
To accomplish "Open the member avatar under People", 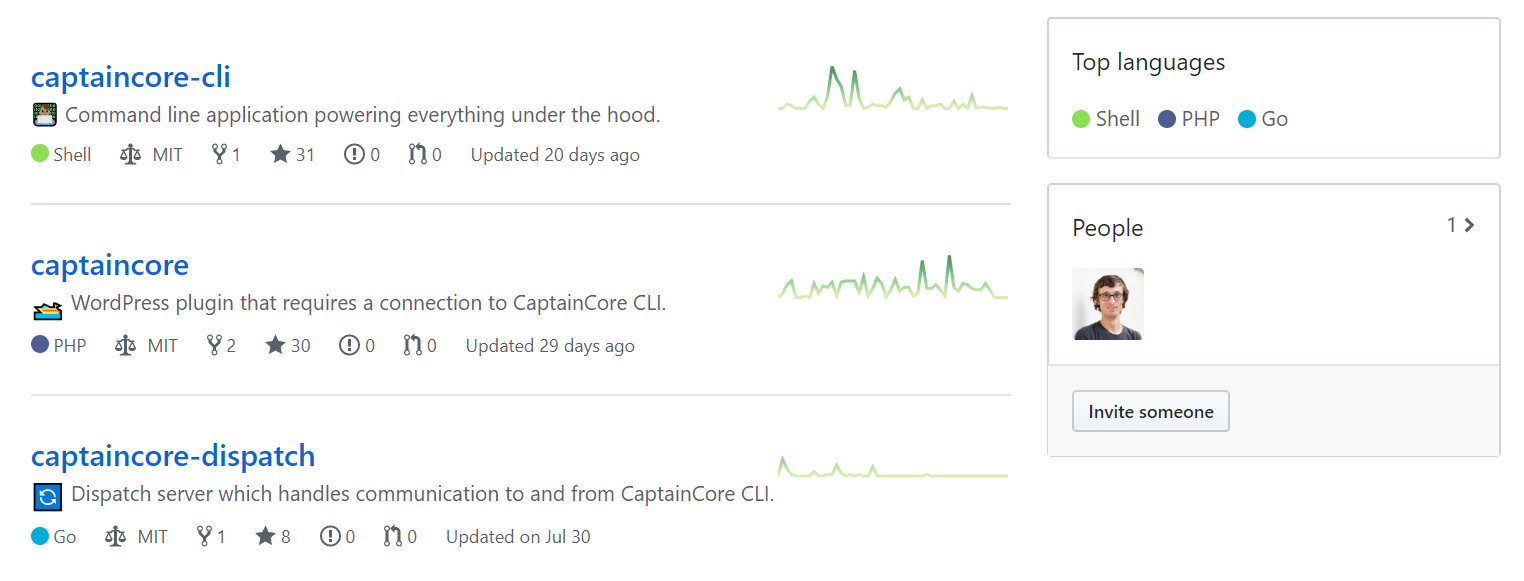I will click(x=1108, y=304).
